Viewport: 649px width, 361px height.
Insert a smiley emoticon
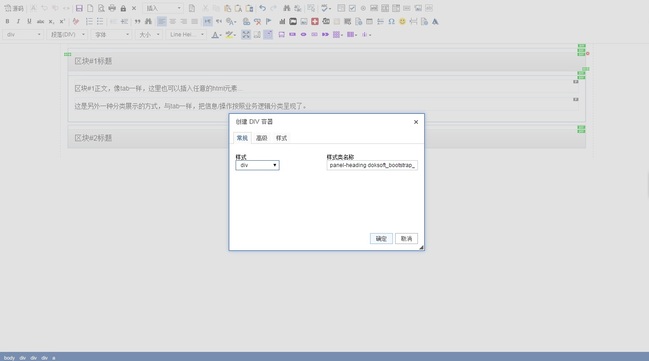click(x=402, y=22)
